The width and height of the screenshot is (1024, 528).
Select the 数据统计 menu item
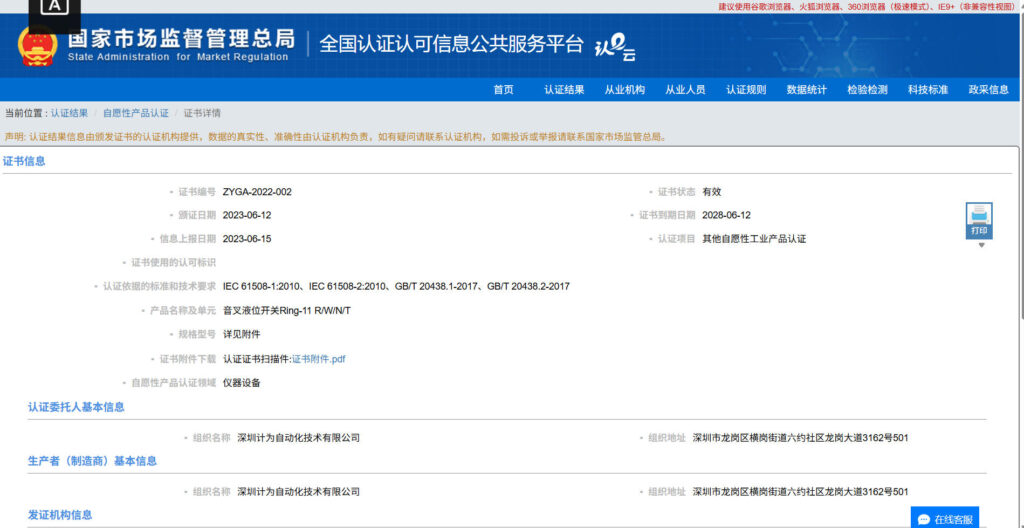point(806,90)
